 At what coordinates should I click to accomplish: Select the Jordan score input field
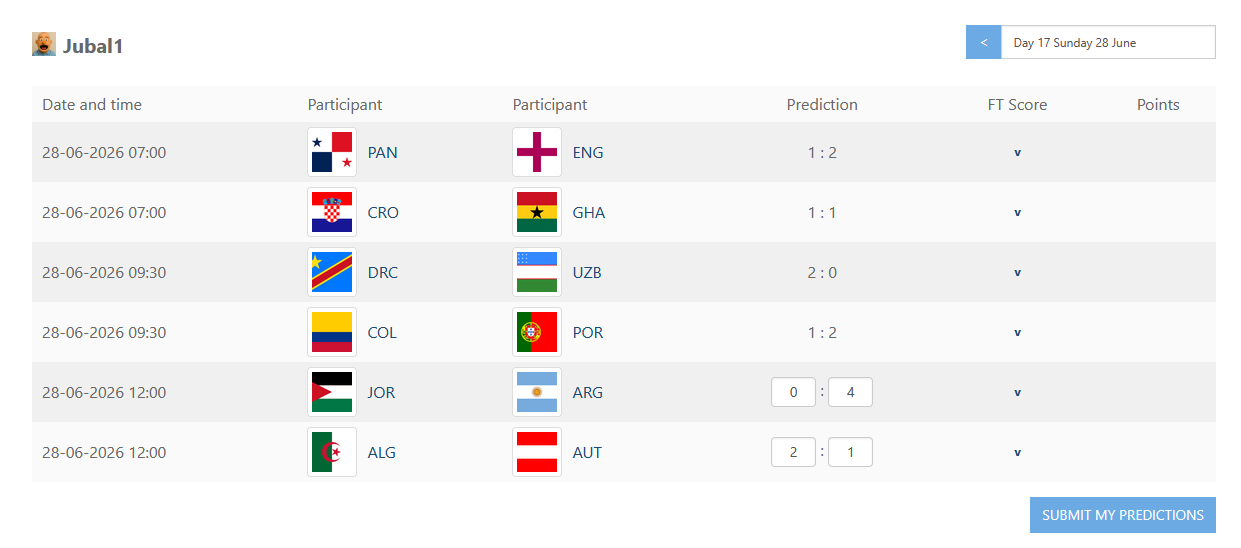[x=794, y=392]
